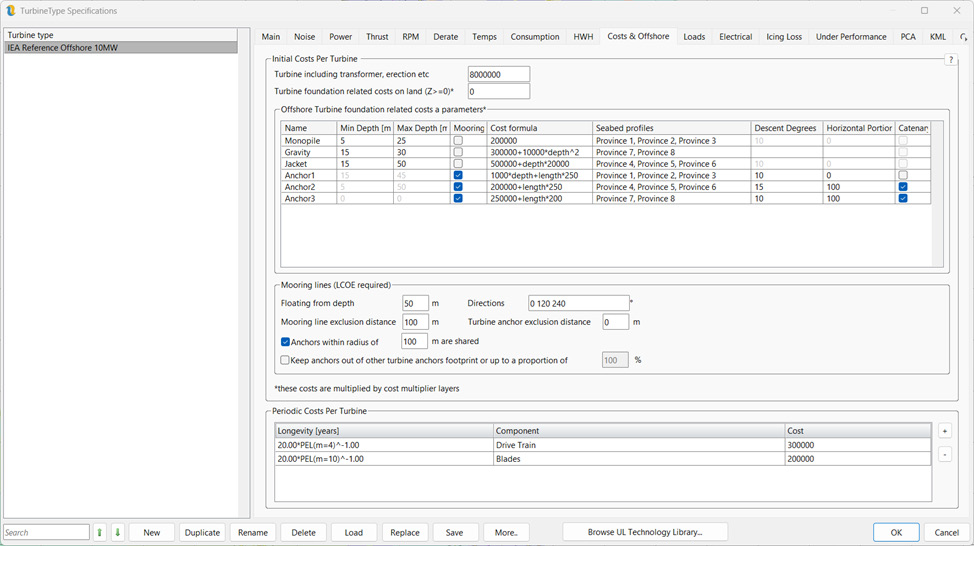
Task: Remove a periodic cost row with minus icon
Action: pos(944,453)
